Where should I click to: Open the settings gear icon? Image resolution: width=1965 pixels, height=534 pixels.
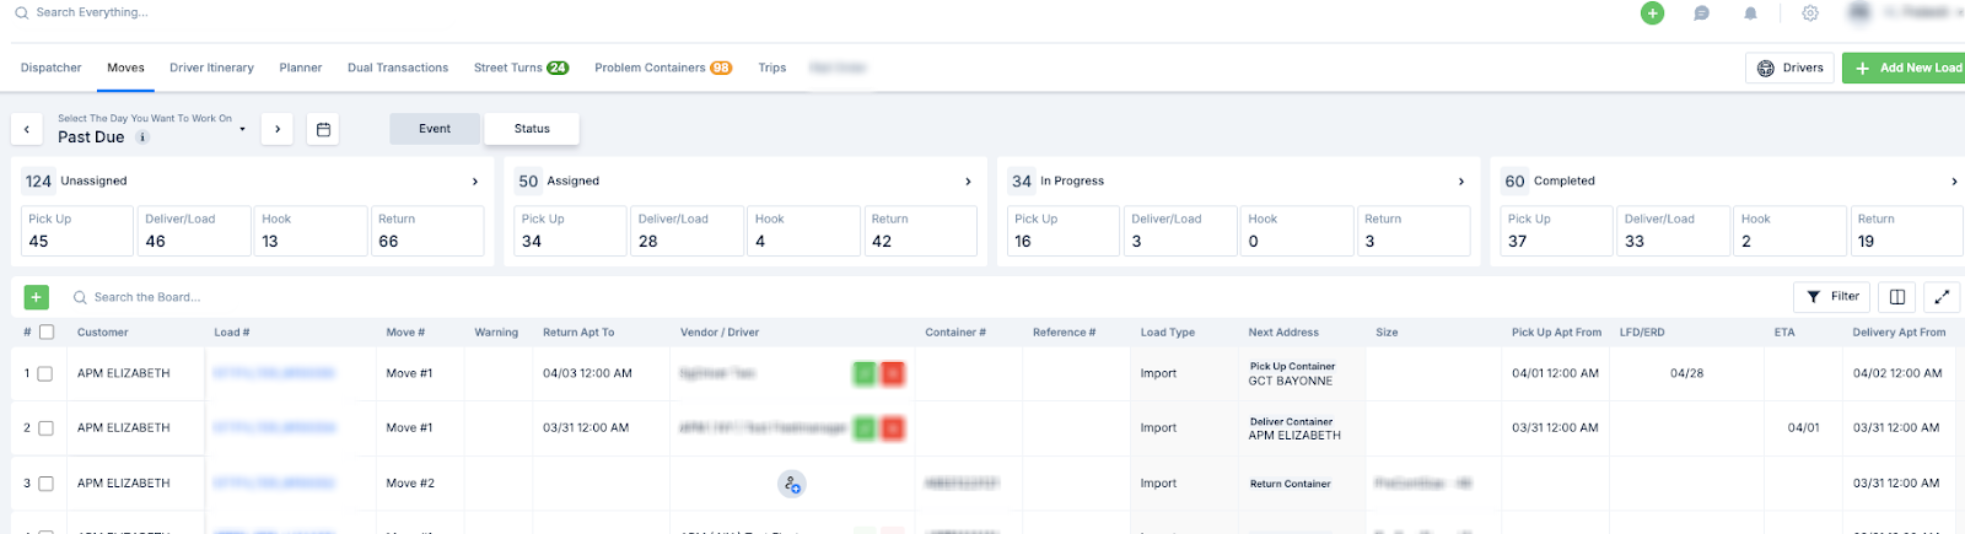tap(1810, 13)
